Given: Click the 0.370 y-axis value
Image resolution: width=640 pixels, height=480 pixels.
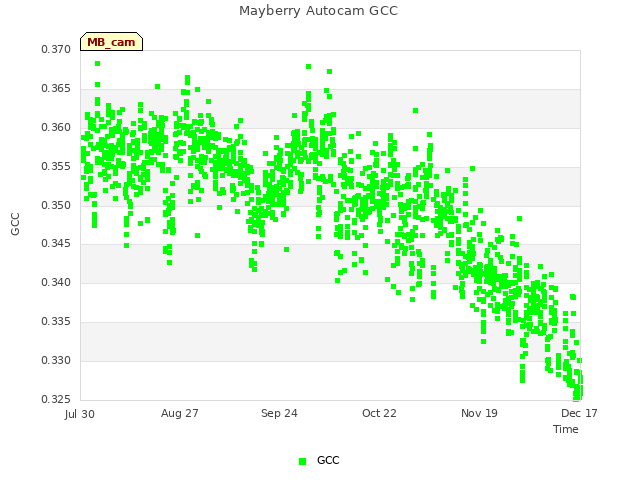Looking at the screenshot, I should pyautogui.click(x=56, y=50).
